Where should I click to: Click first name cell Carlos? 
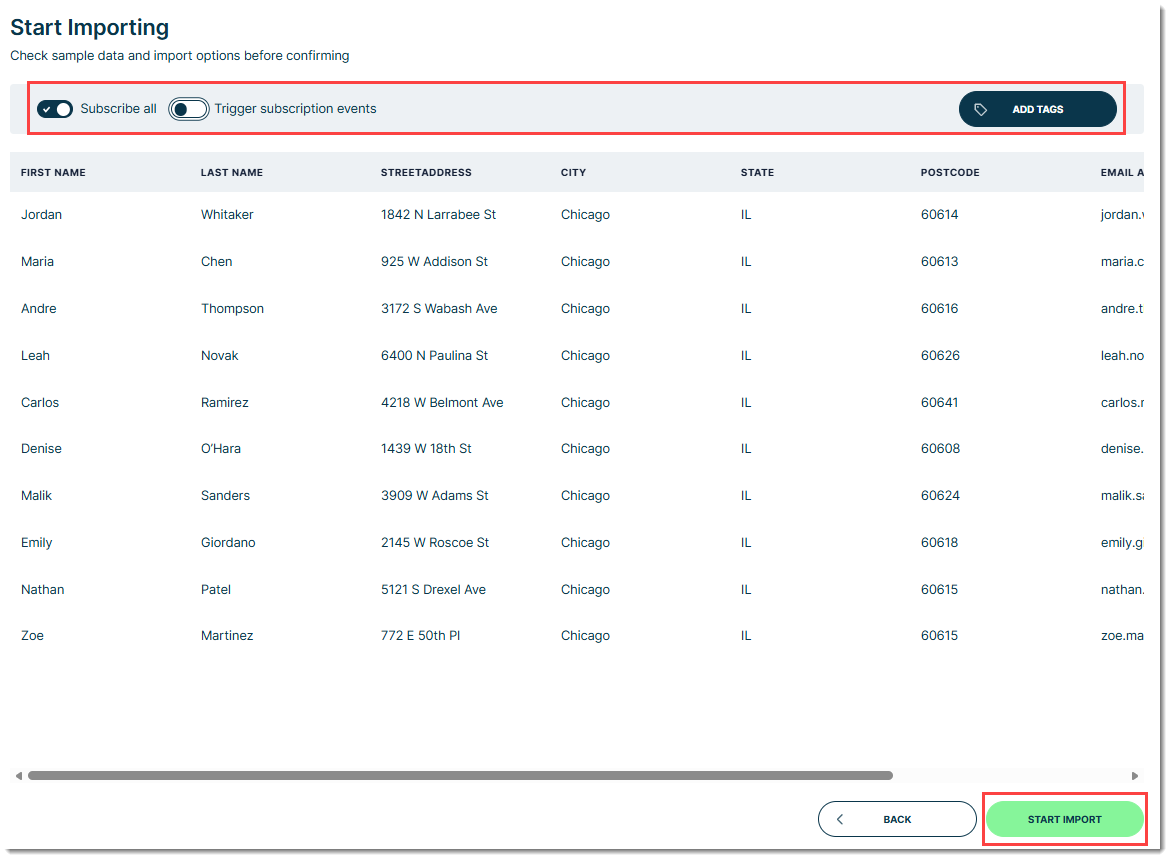tap(40, 402)
